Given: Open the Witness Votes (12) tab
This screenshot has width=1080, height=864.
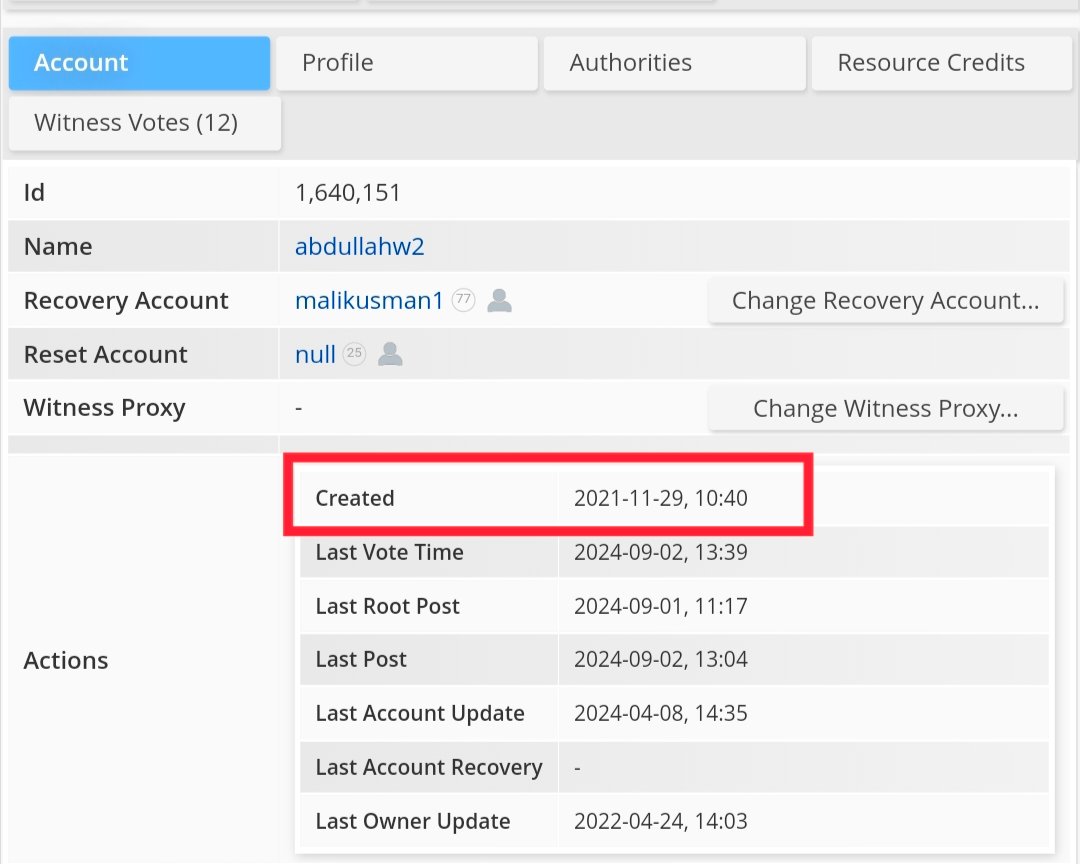Looking at the screenshot, I should [145, 123].
